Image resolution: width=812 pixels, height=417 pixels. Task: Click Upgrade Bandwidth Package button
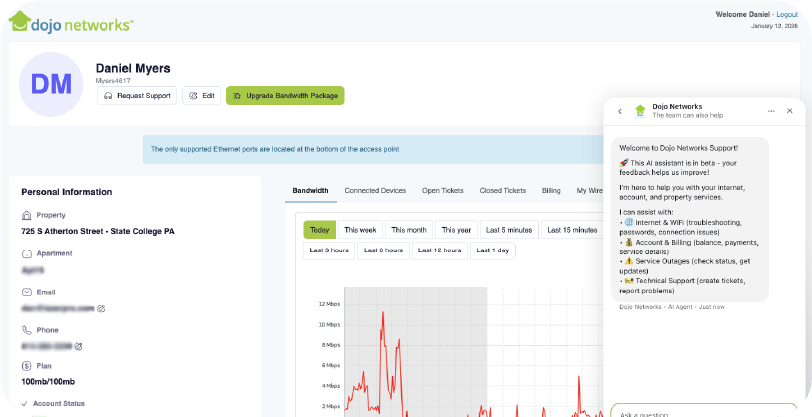[285, 96]
